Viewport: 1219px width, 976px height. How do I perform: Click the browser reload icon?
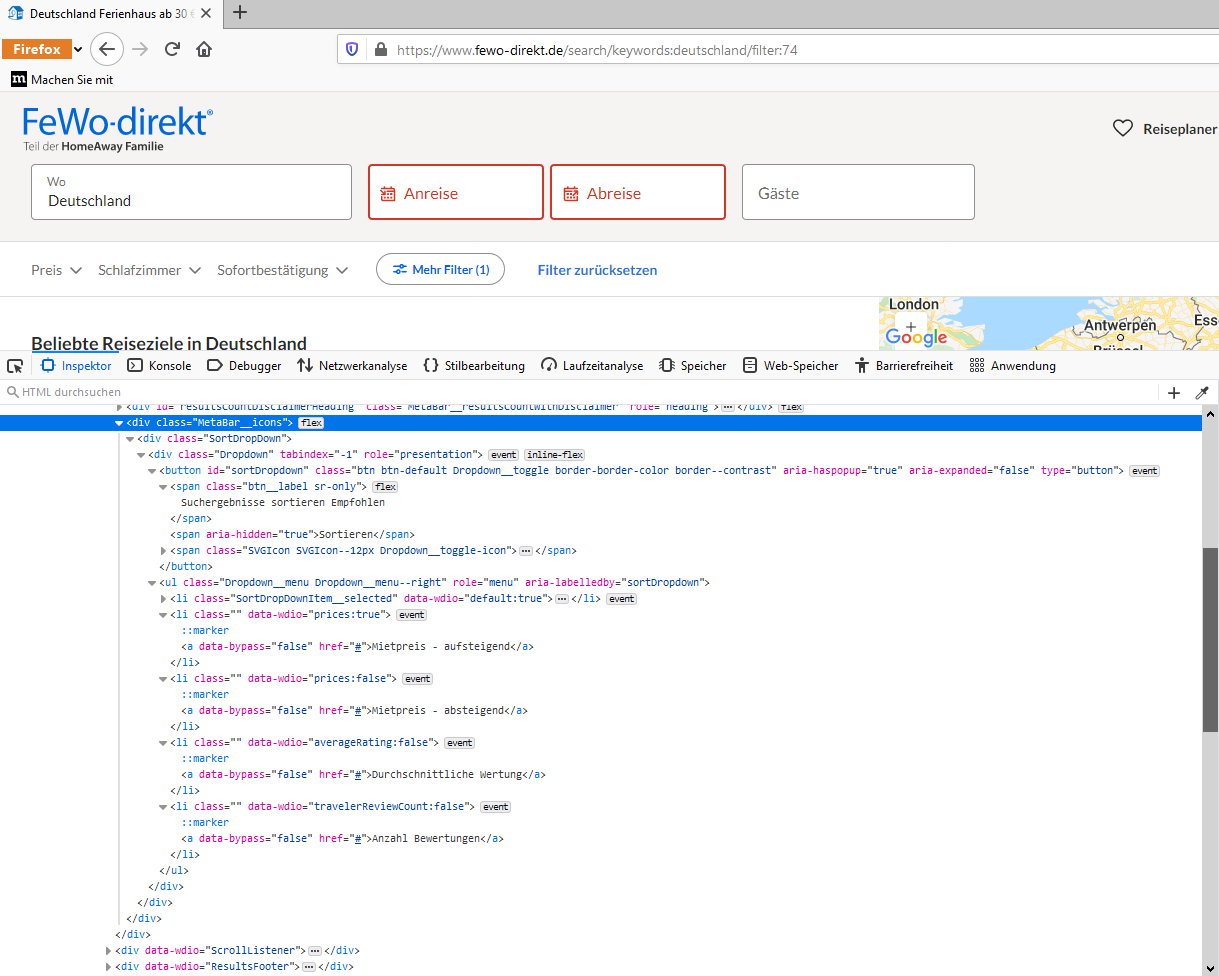[x=172, y=49]
